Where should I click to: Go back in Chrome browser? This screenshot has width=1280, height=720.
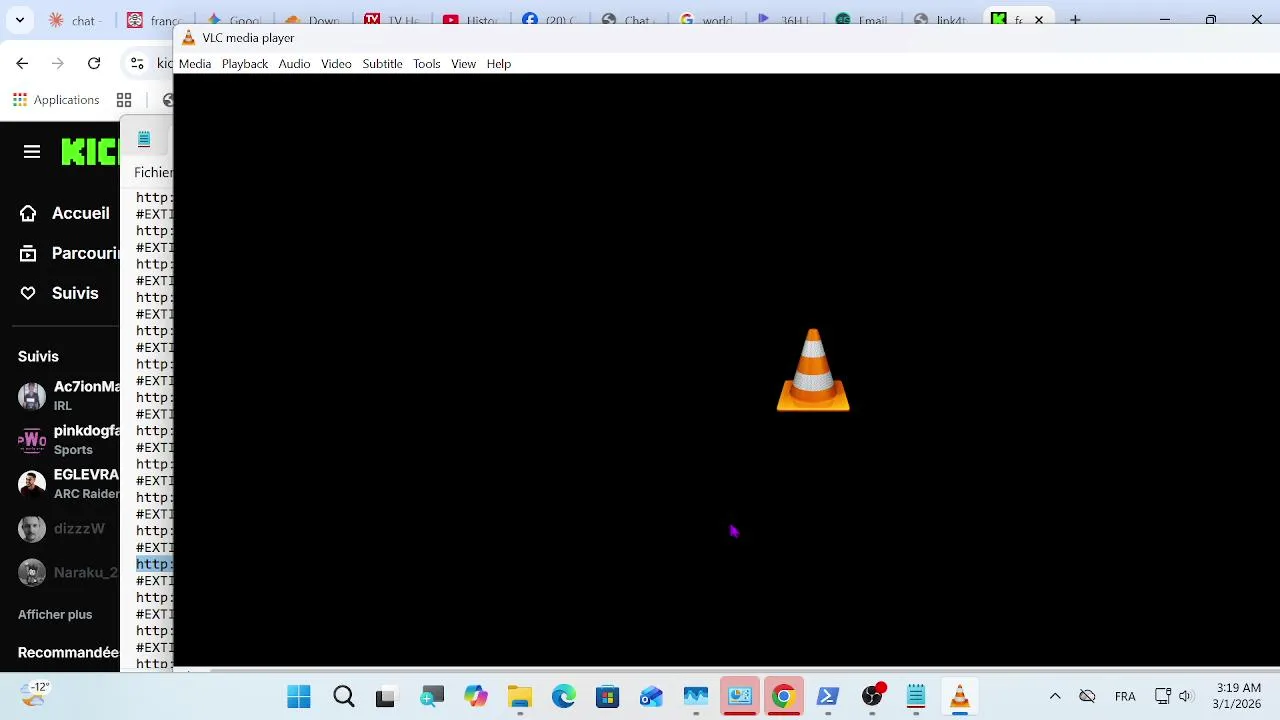(x=22, y=63)
